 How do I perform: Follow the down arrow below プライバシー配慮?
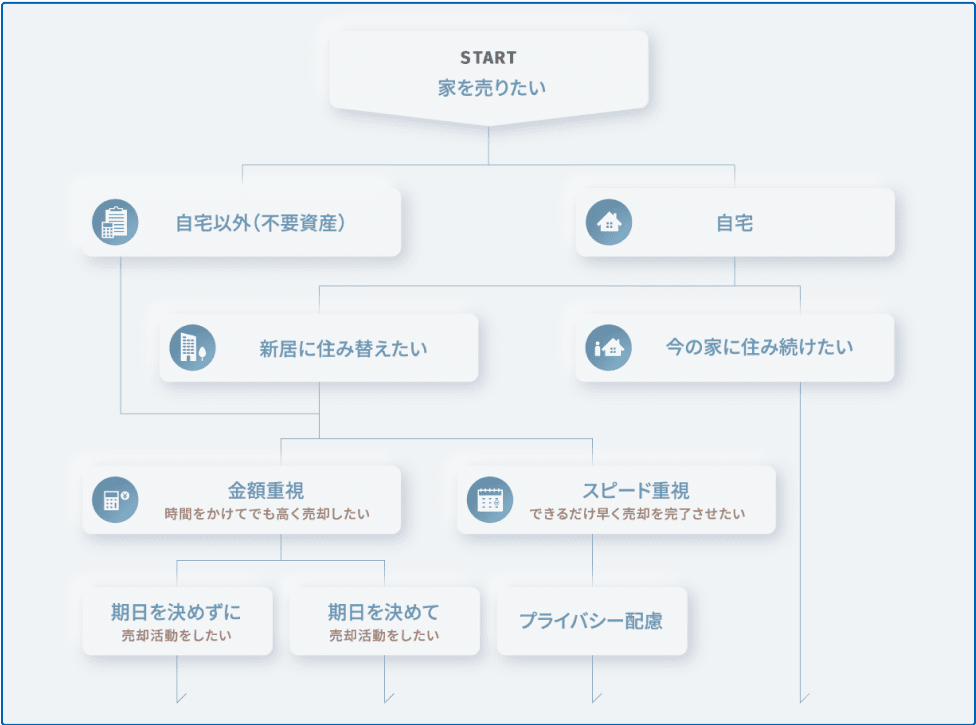(594, 696)
